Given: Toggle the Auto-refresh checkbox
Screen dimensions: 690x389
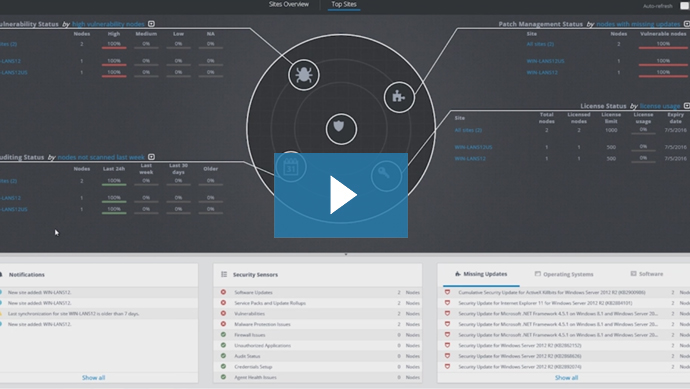Looking at the screenshot, I should pyautogui.click(x=685, y=6).
